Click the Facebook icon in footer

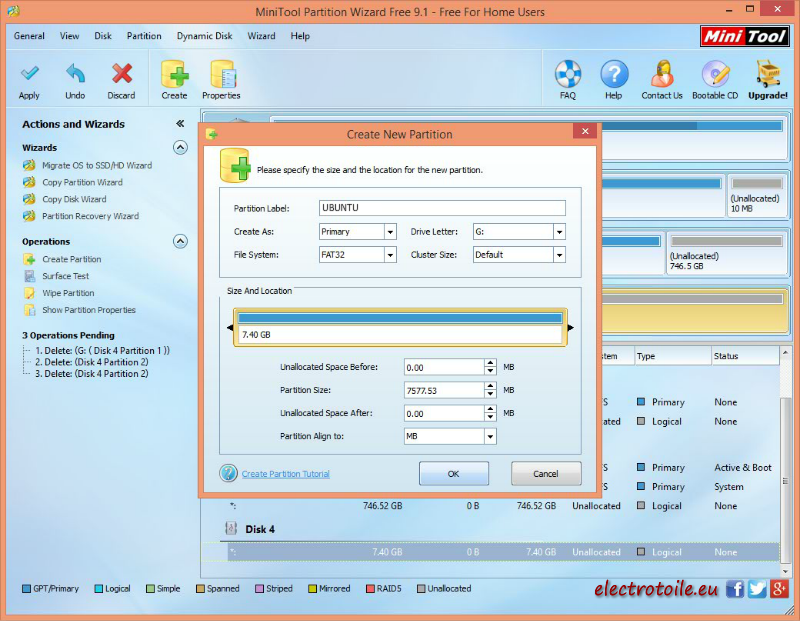735,589
